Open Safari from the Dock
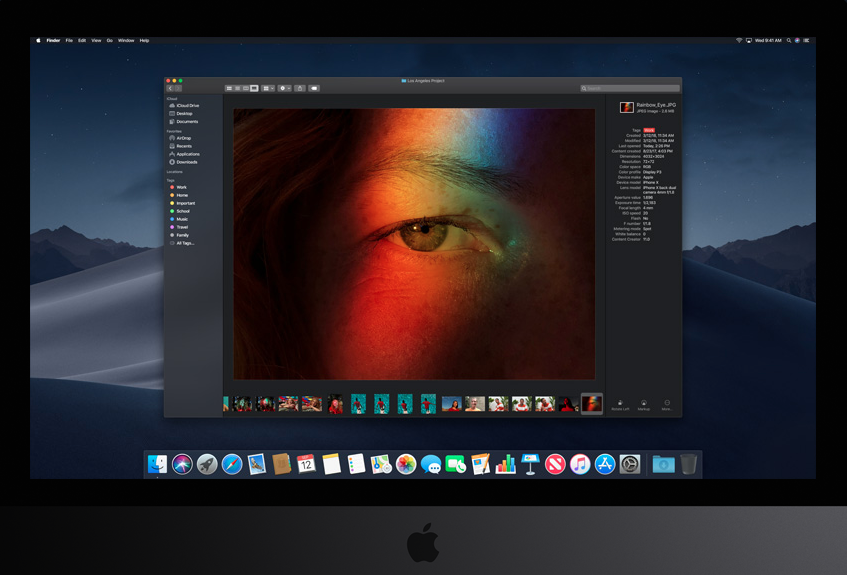Screen dimensions: 847x575 click(232, 464)
